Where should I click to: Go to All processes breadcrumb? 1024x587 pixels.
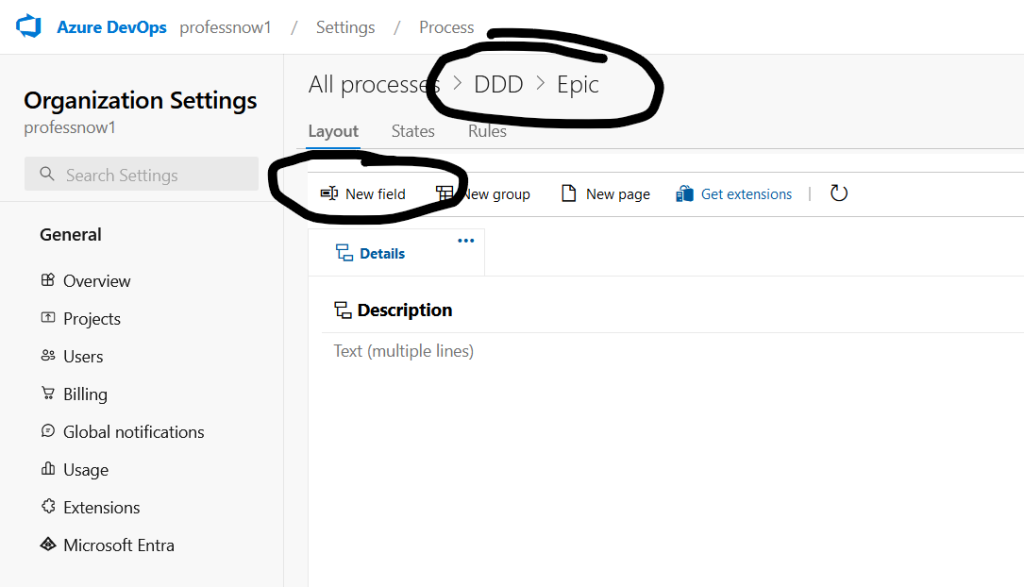point(373,85)
